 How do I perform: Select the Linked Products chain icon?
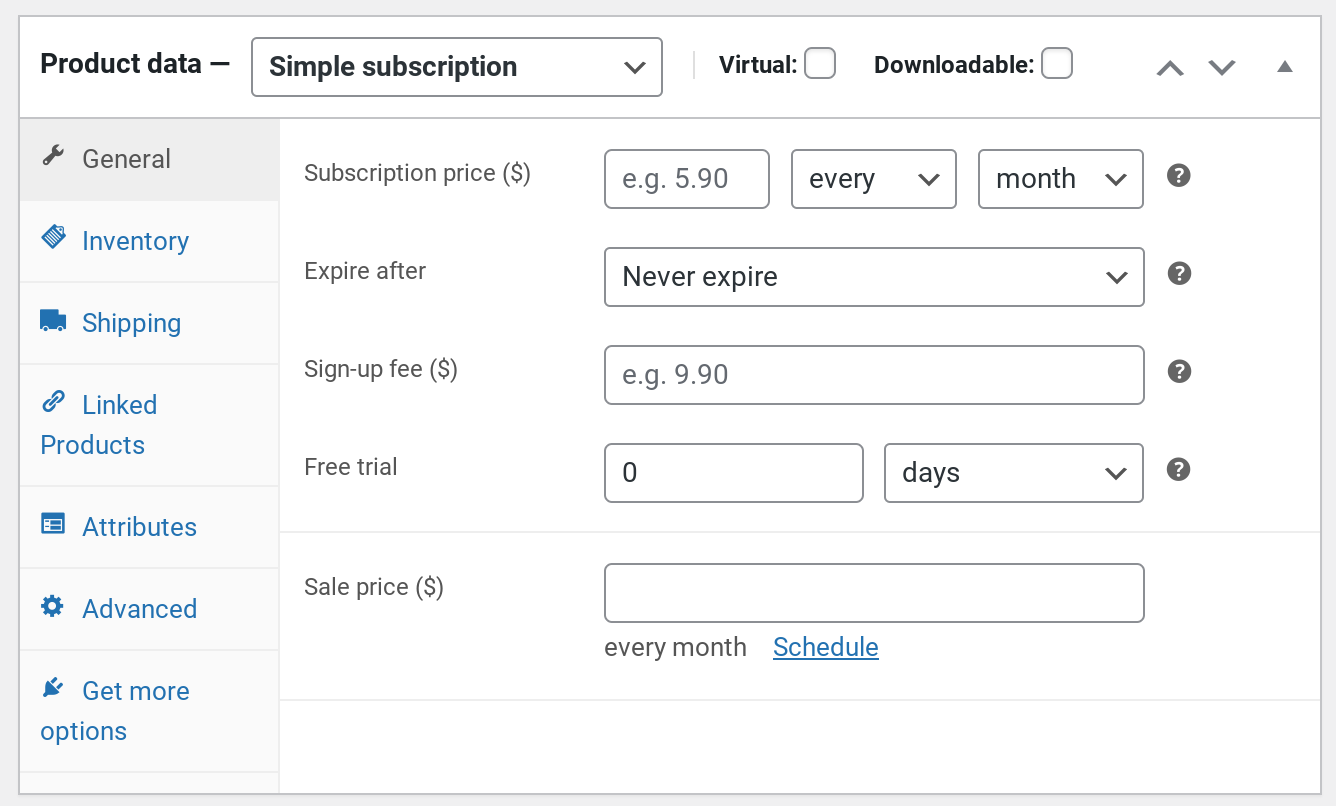52,402
